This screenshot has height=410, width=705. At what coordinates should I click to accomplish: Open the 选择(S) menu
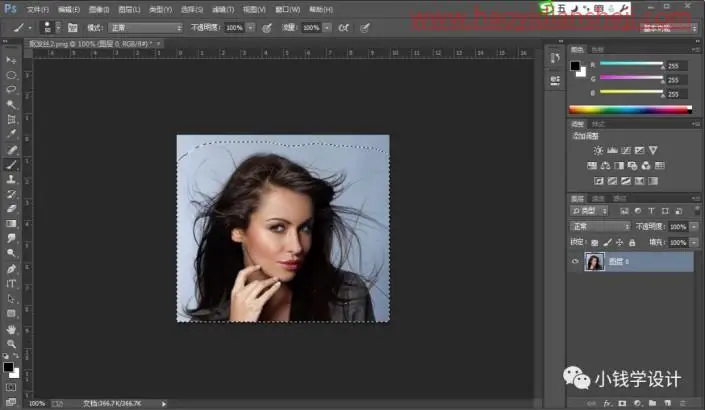192,9
